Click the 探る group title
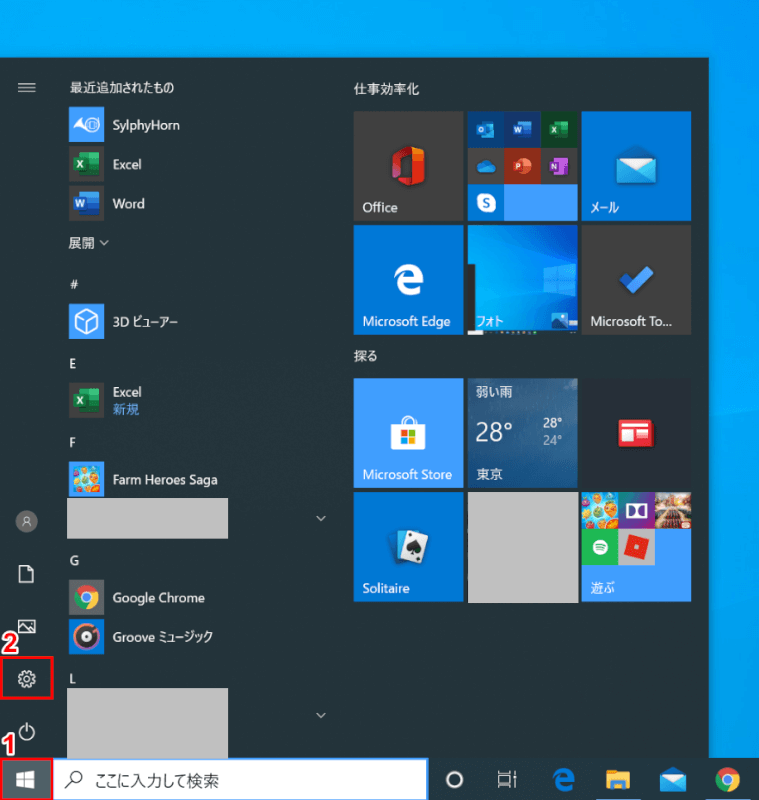 365,356
